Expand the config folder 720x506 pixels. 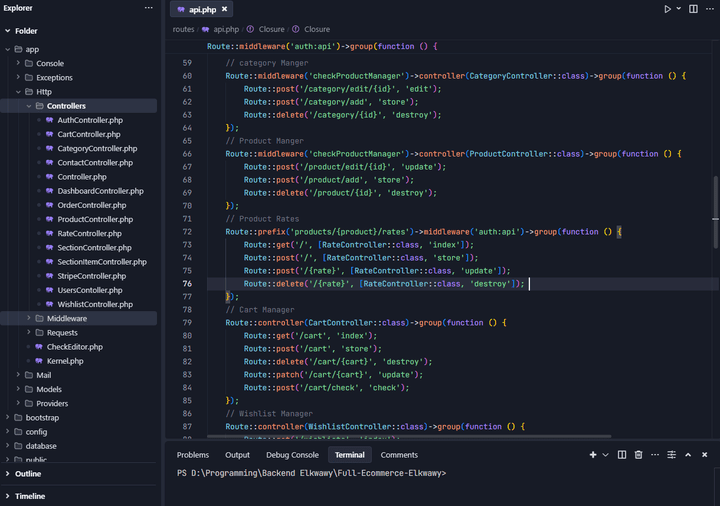coord(8,432)
